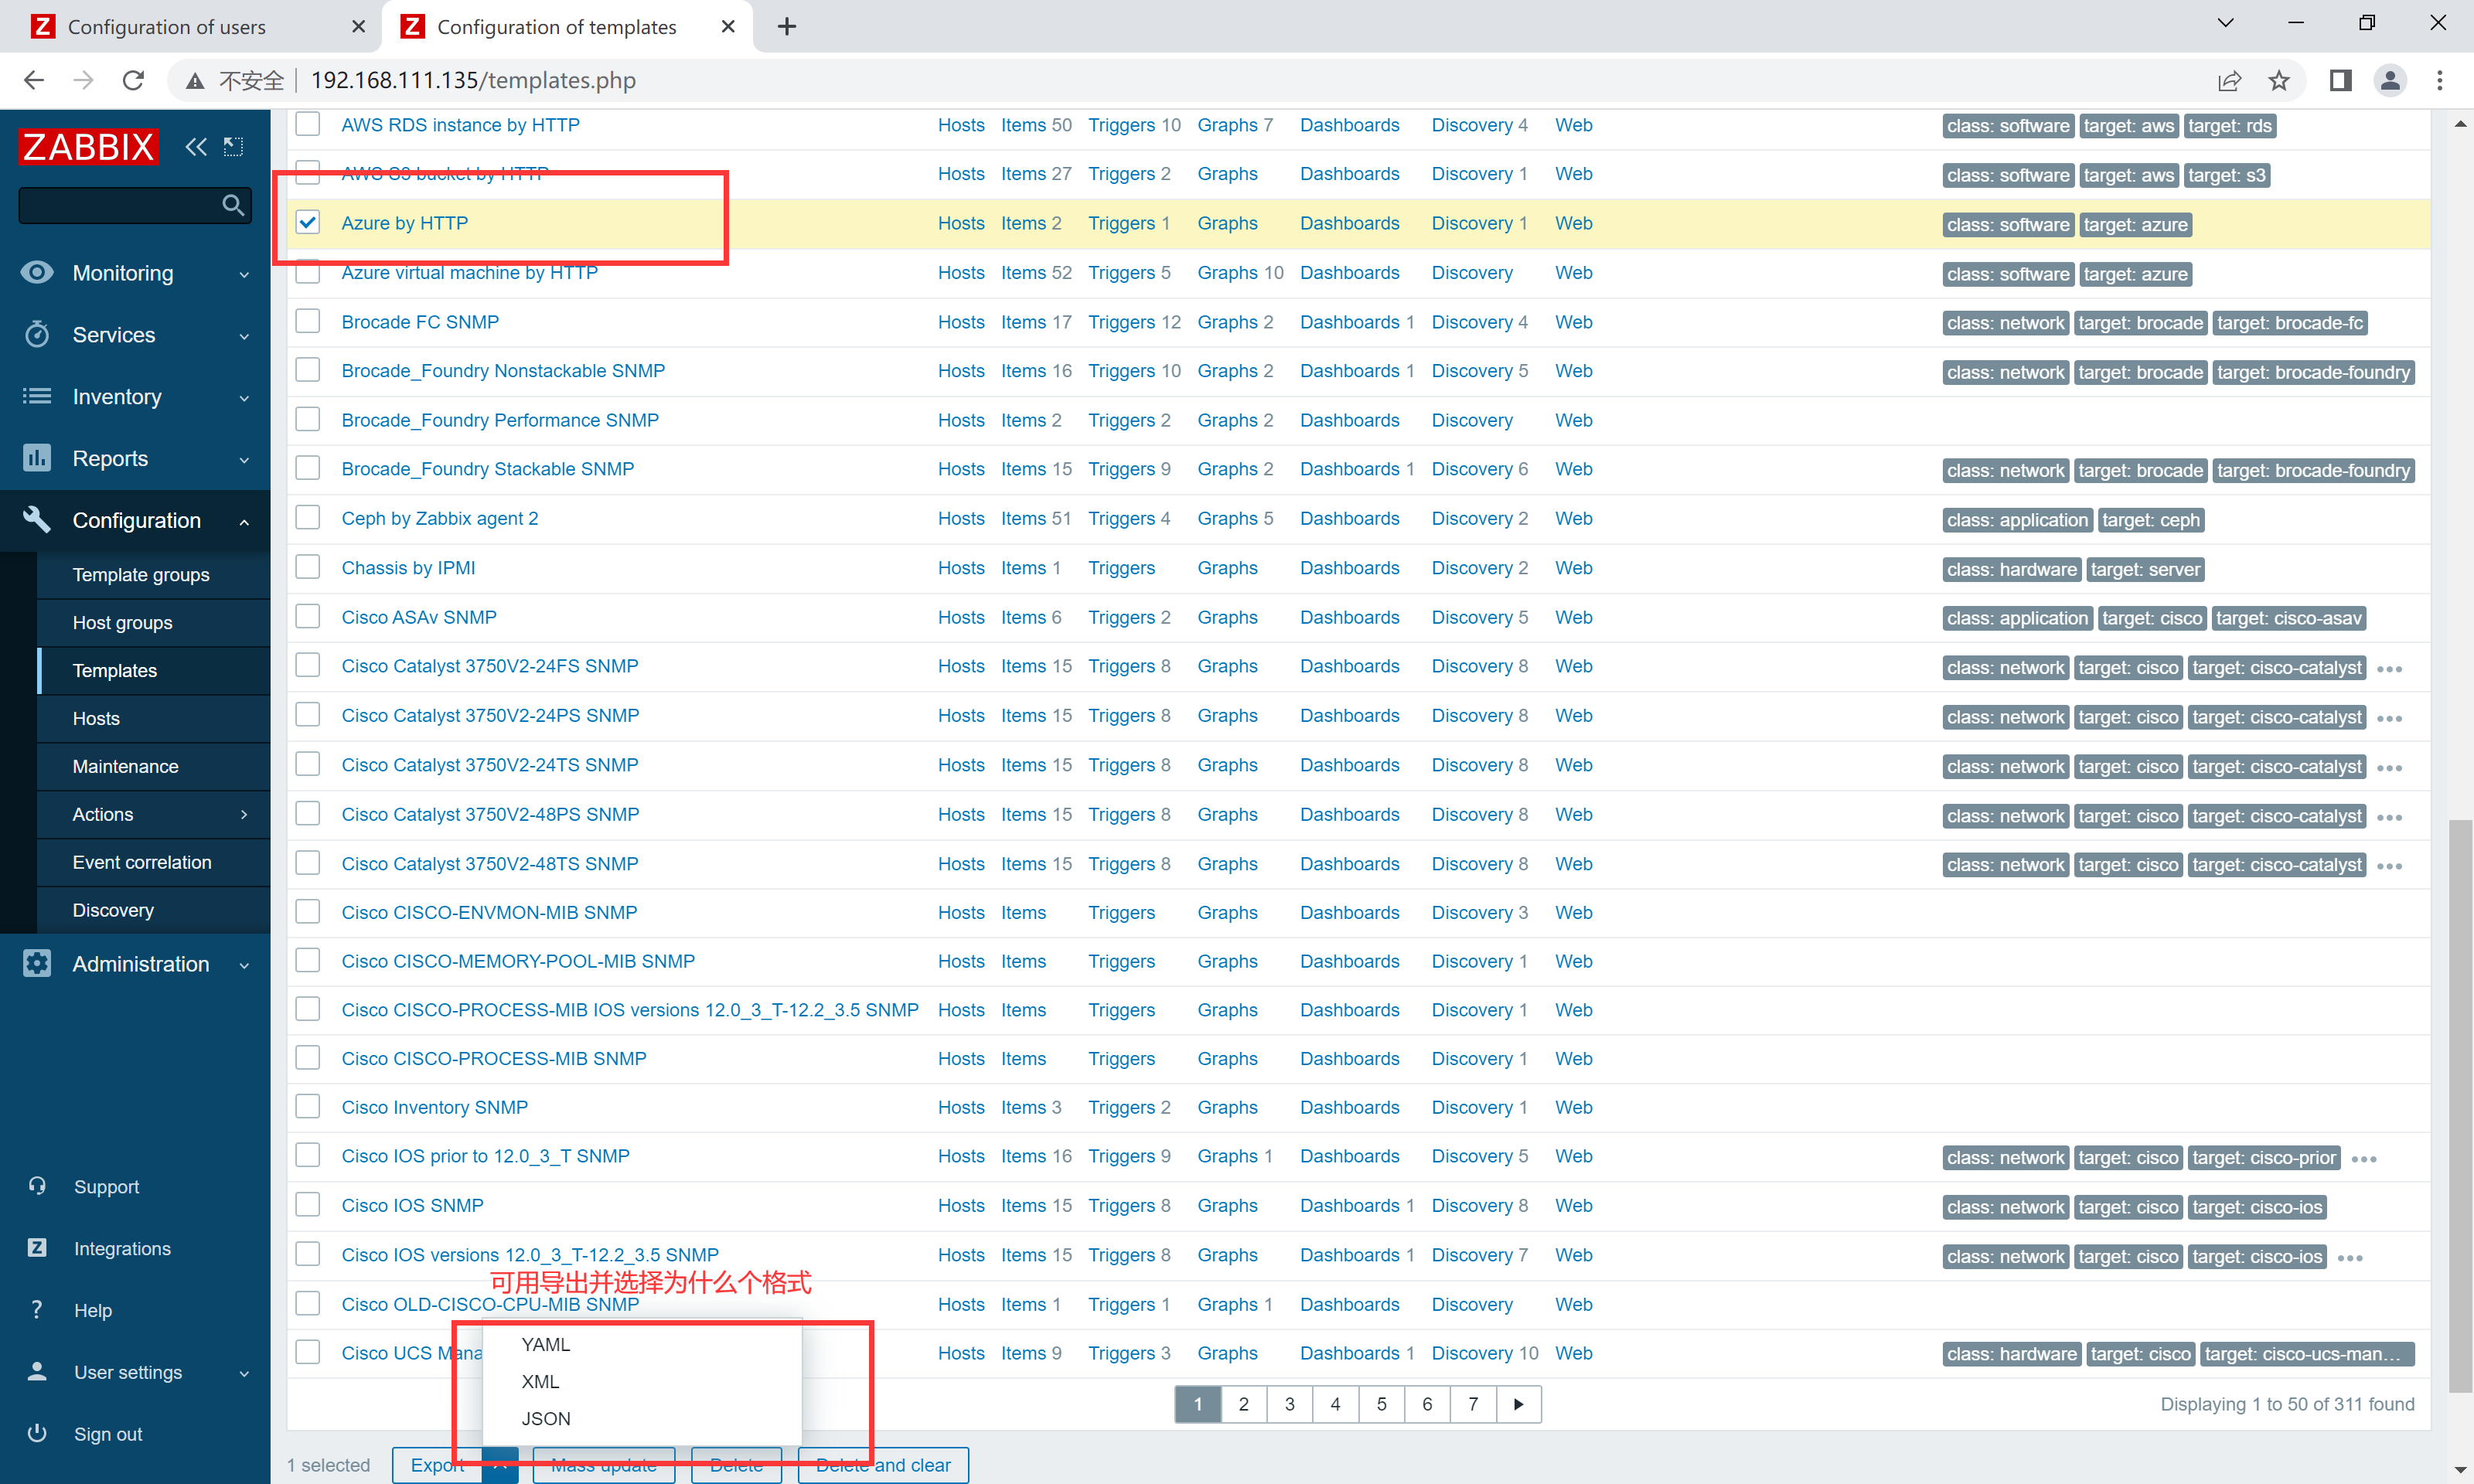This screenshot has height=1484, width=2474.
Task: Click the Sign out power icon
Action: [x=37, y=1432]
